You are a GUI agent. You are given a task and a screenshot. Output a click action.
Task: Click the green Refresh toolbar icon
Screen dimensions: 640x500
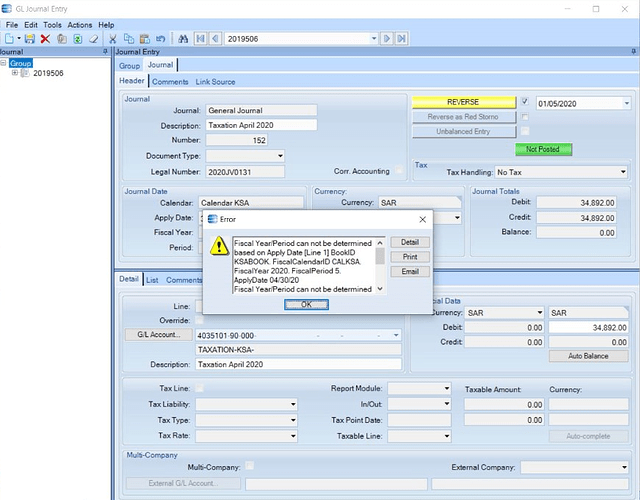coord(78,39)
